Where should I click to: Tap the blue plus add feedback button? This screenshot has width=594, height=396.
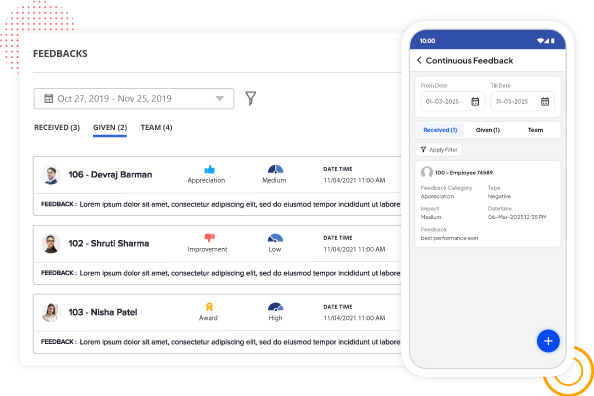(x=548, y=341)
